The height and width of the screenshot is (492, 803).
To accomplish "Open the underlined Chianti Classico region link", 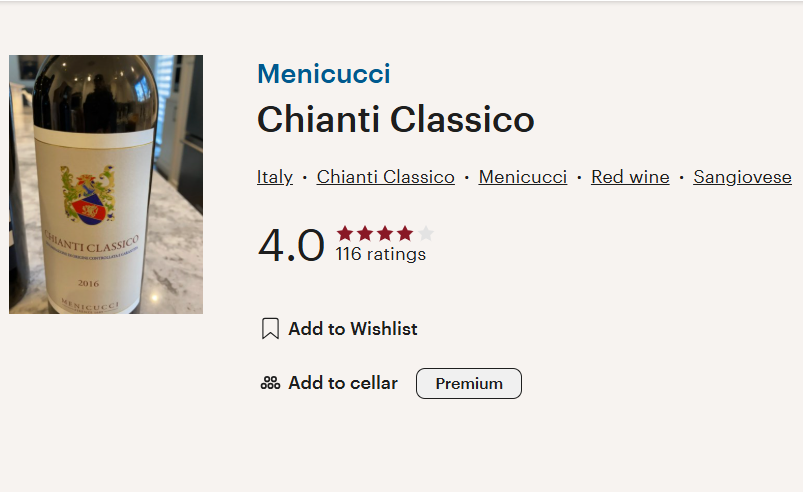I will 385,177.
